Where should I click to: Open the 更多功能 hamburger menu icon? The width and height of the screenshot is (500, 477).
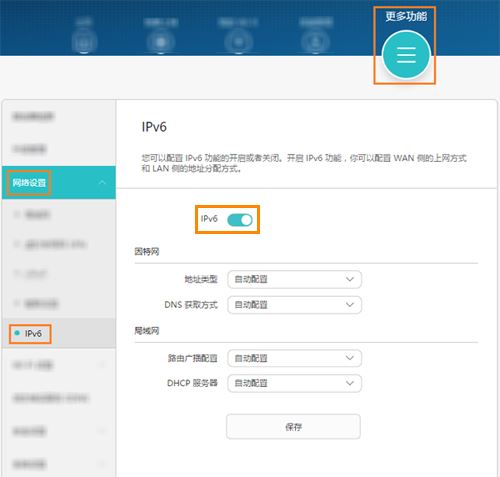tap(406, 55)
